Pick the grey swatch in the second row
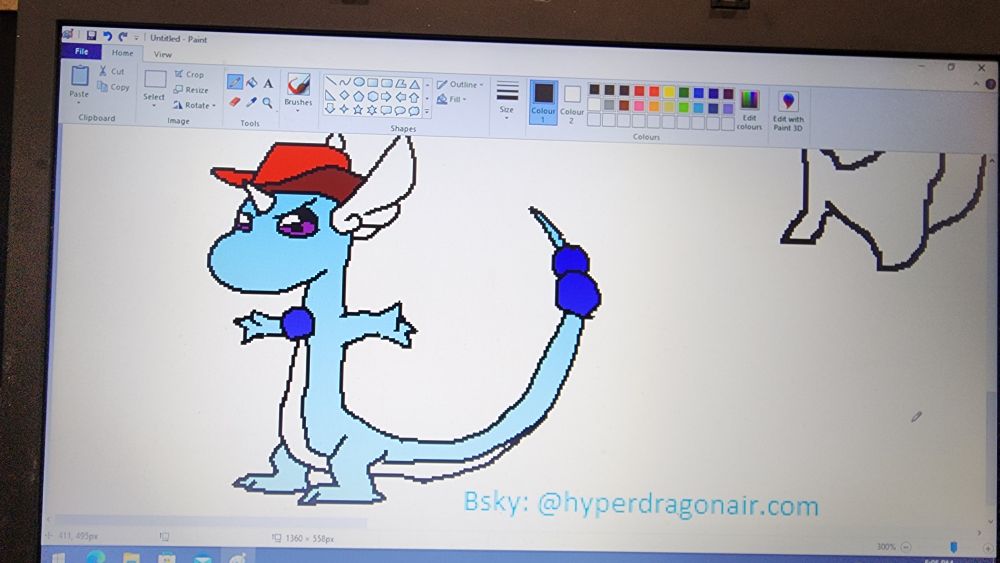Screen dimensions: 1000x563 coord(610,105)
